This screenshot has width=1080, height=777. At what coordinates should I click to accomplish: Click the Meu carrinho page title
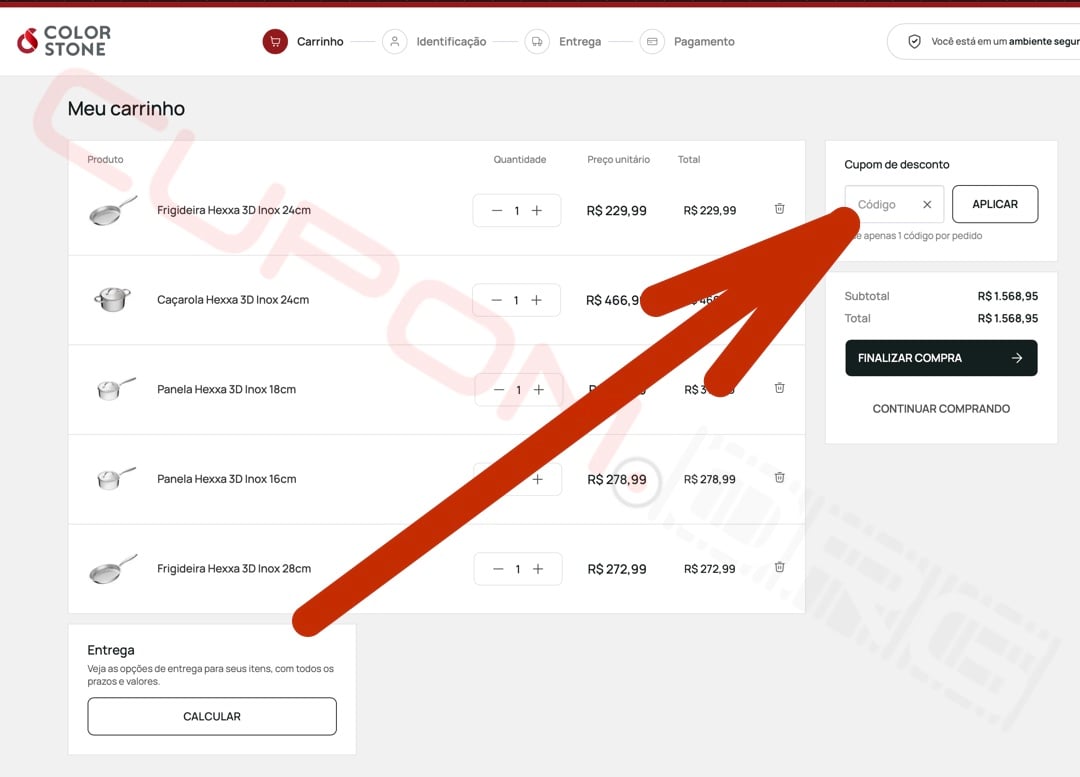coord(126,109)
